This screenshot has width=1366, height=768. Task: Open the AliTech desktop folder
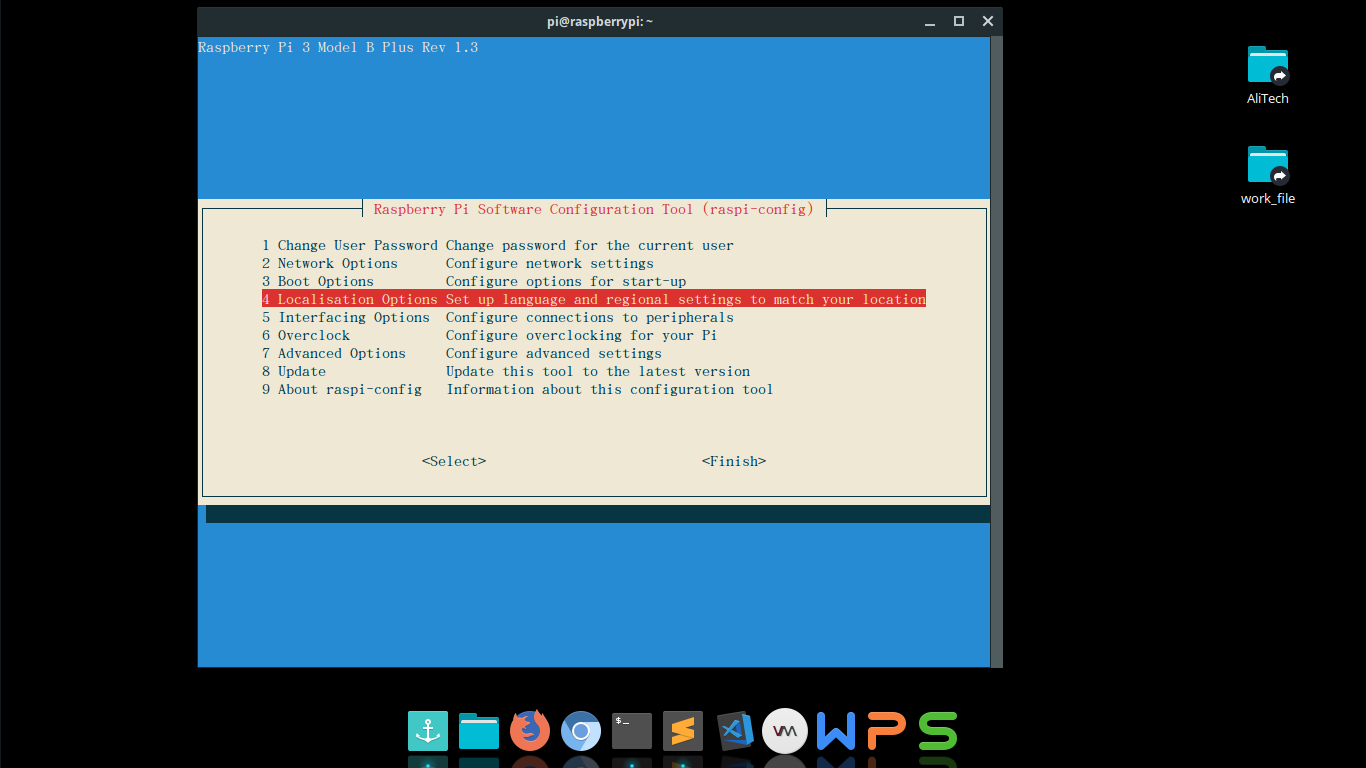point(1268,75)
